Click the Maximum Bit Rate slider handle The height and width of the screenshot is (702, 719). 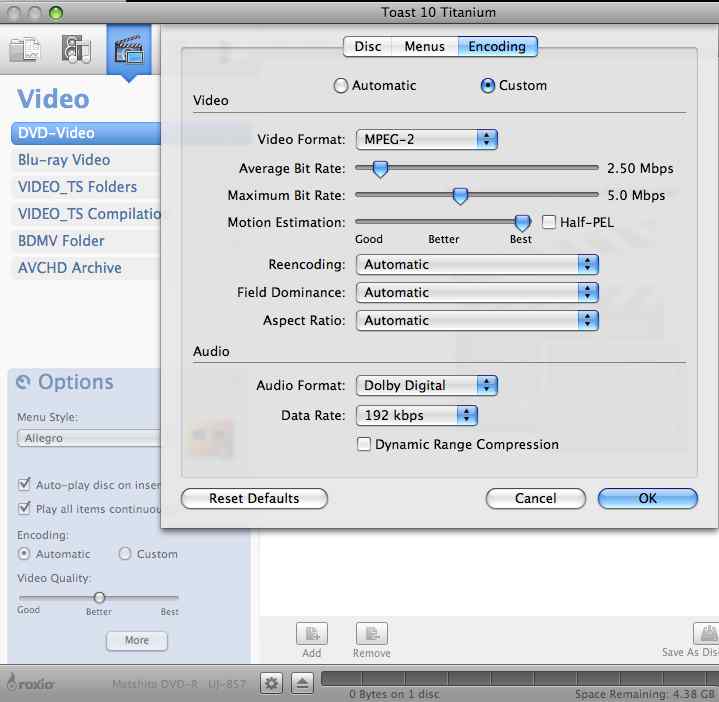tap(460, 196)
